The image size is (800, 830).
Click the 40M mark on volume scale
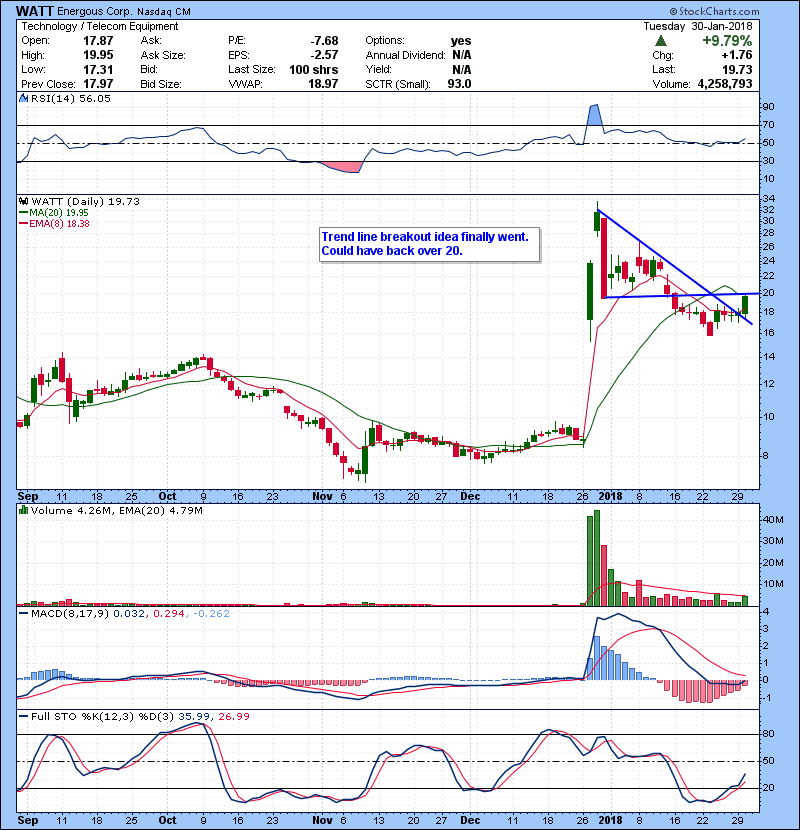pos(773,520)
